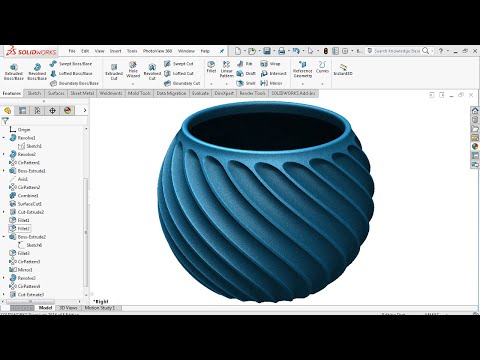Viewport: 480px width, 360px height.
Task: Switch to PropertyManager tab
Action: click(x=22, y=110)
